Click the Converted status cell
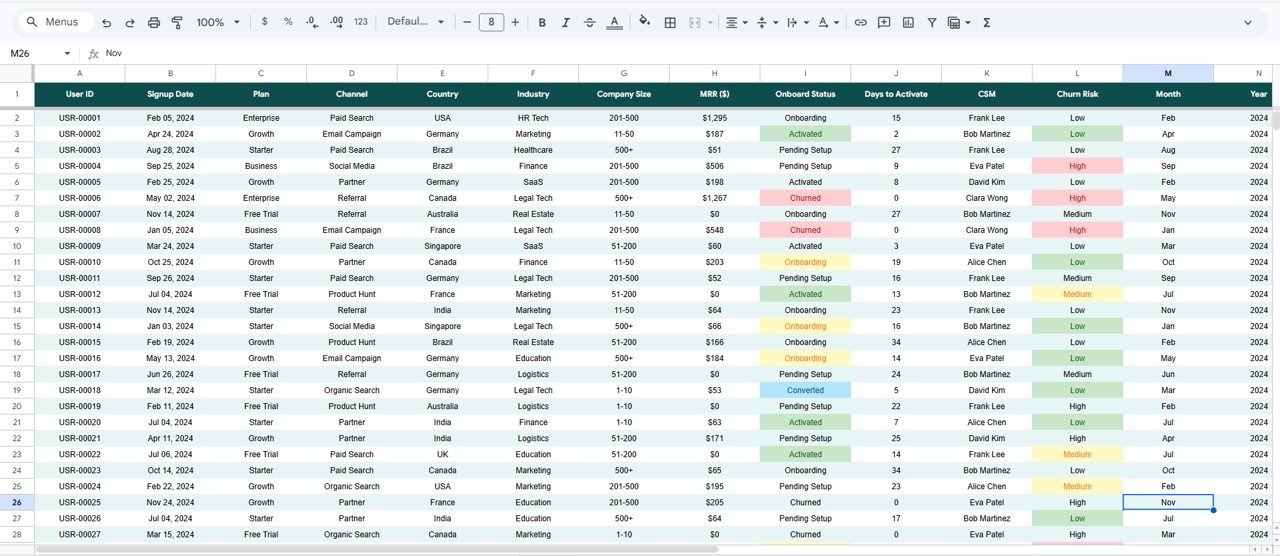The image size is (1280, 556). 805,390
